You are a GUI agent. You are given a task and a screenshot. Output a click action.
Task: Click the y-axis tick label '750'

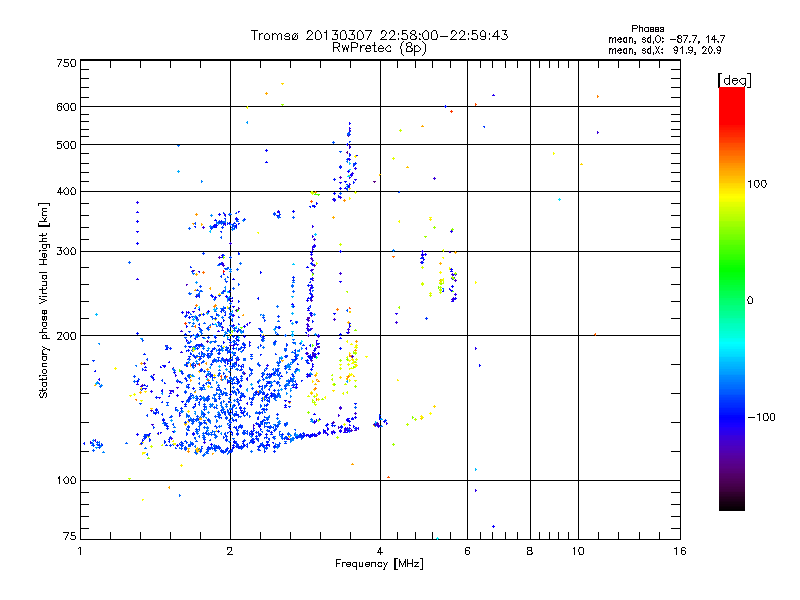pyautogui.click(x=66, y=63)
